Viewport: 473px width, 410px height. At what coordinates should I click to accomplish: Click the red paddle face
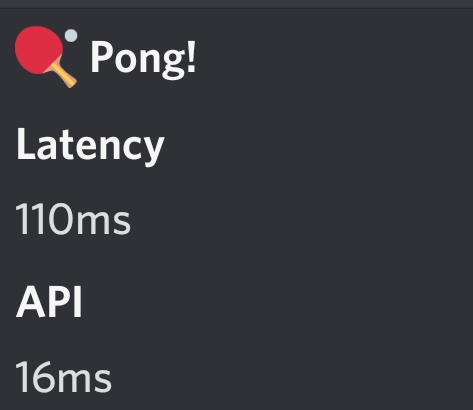(x=39, y=50)
